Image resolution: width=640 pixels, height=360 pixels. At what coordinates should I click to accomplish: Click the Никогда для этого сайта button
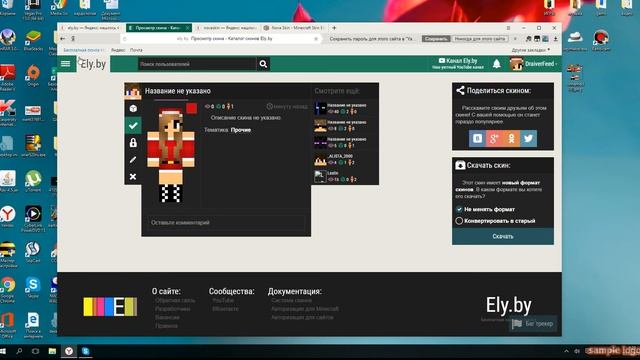pyautogui.click(x=480, y=39)
